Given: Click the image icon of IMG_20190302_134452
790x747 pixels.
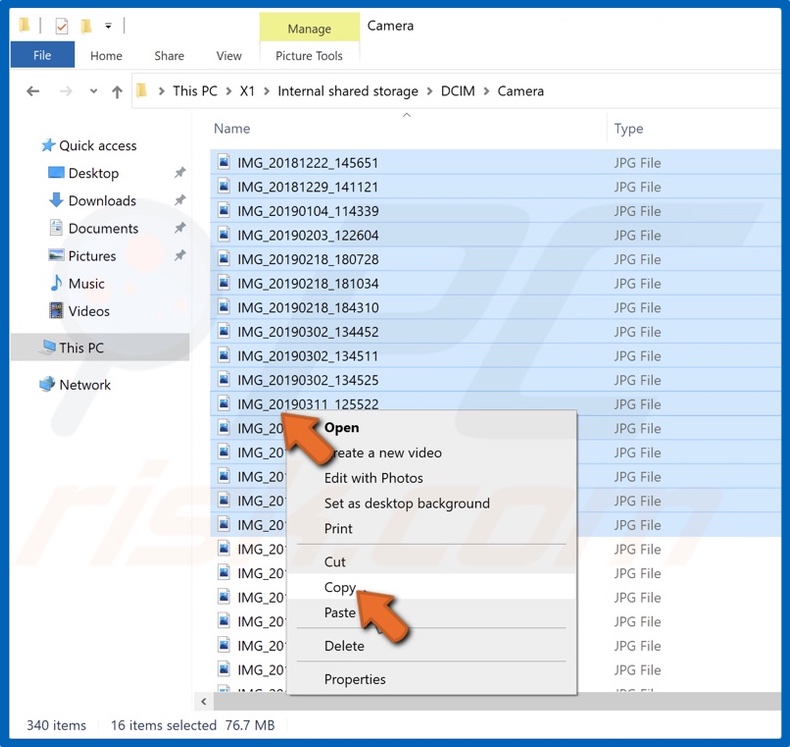Looking at the screenshot, I should (x=224, y=331).
